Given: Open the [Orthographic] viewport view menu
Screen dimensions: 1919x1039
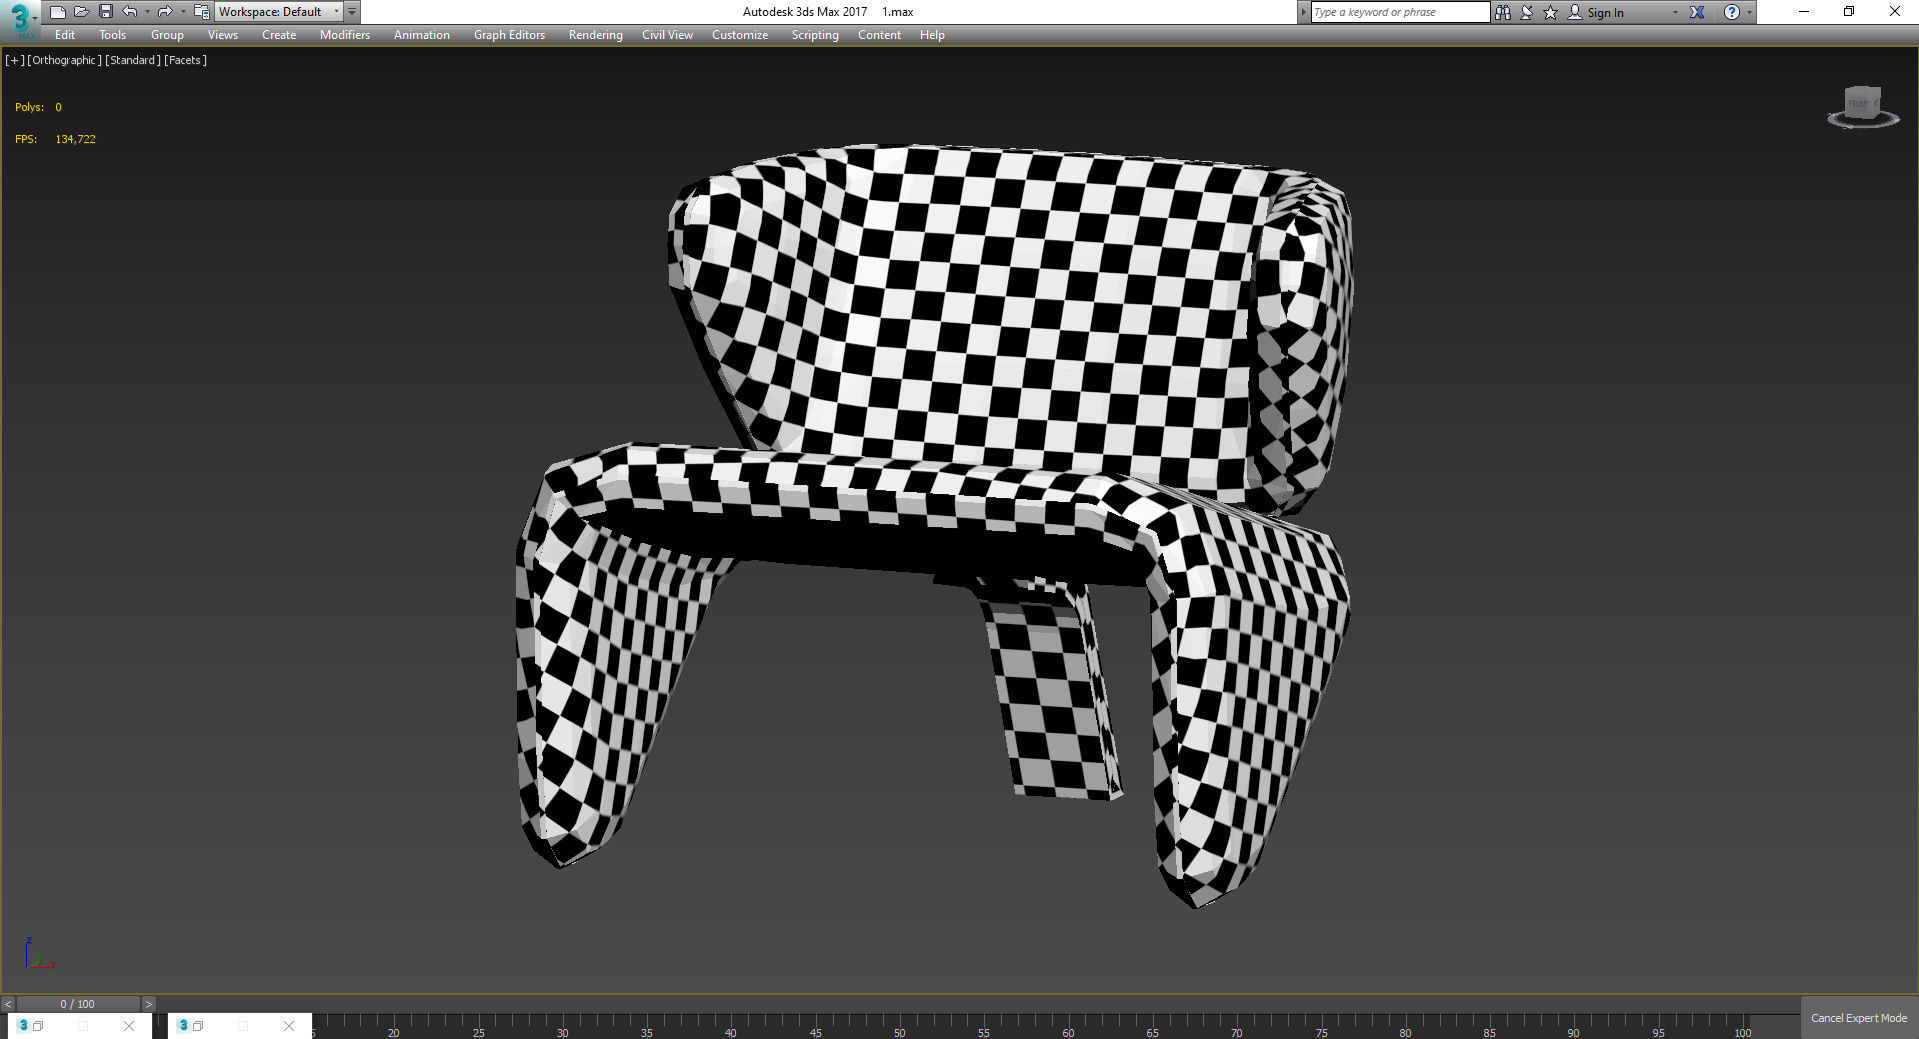Looking at the screenshot, I should [x=64, y=60].
